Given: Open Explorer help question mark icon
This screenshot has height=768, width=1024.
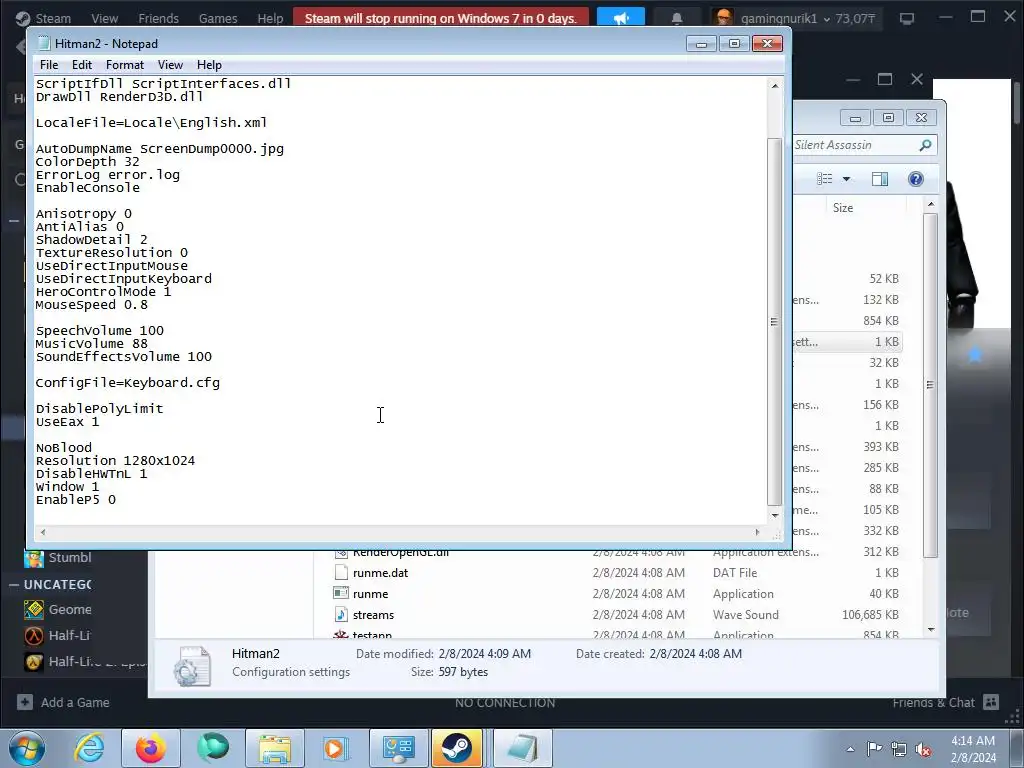Looking at the screenshot, I should [916, 179].
